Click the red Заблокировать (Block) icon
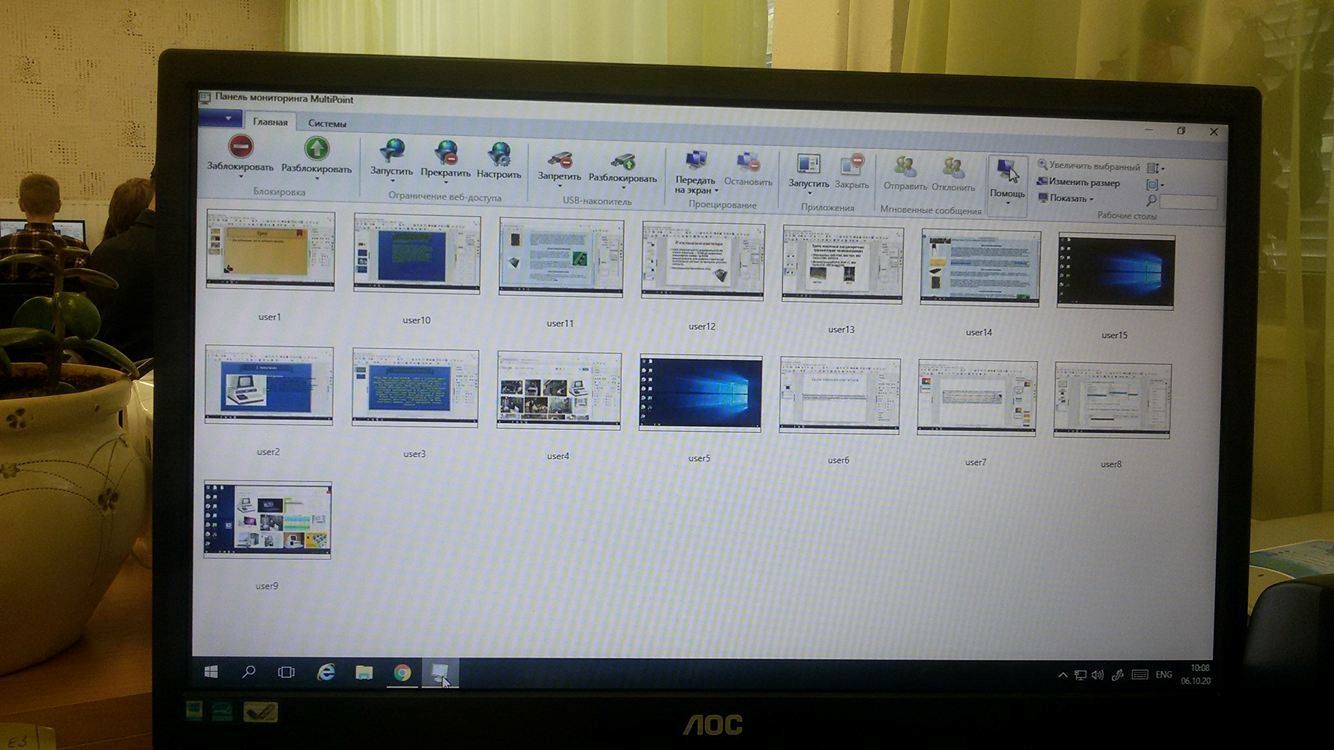The width and height of the screenshot is (1334, 750). point(240,148)
